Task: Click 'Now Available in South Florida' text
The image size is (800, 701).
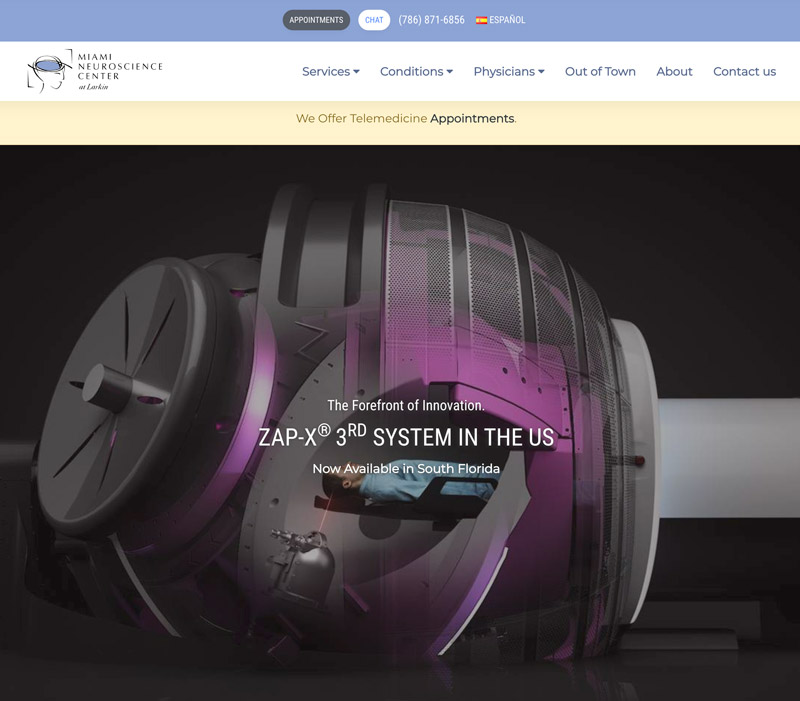Action: (x=406, y=468)
